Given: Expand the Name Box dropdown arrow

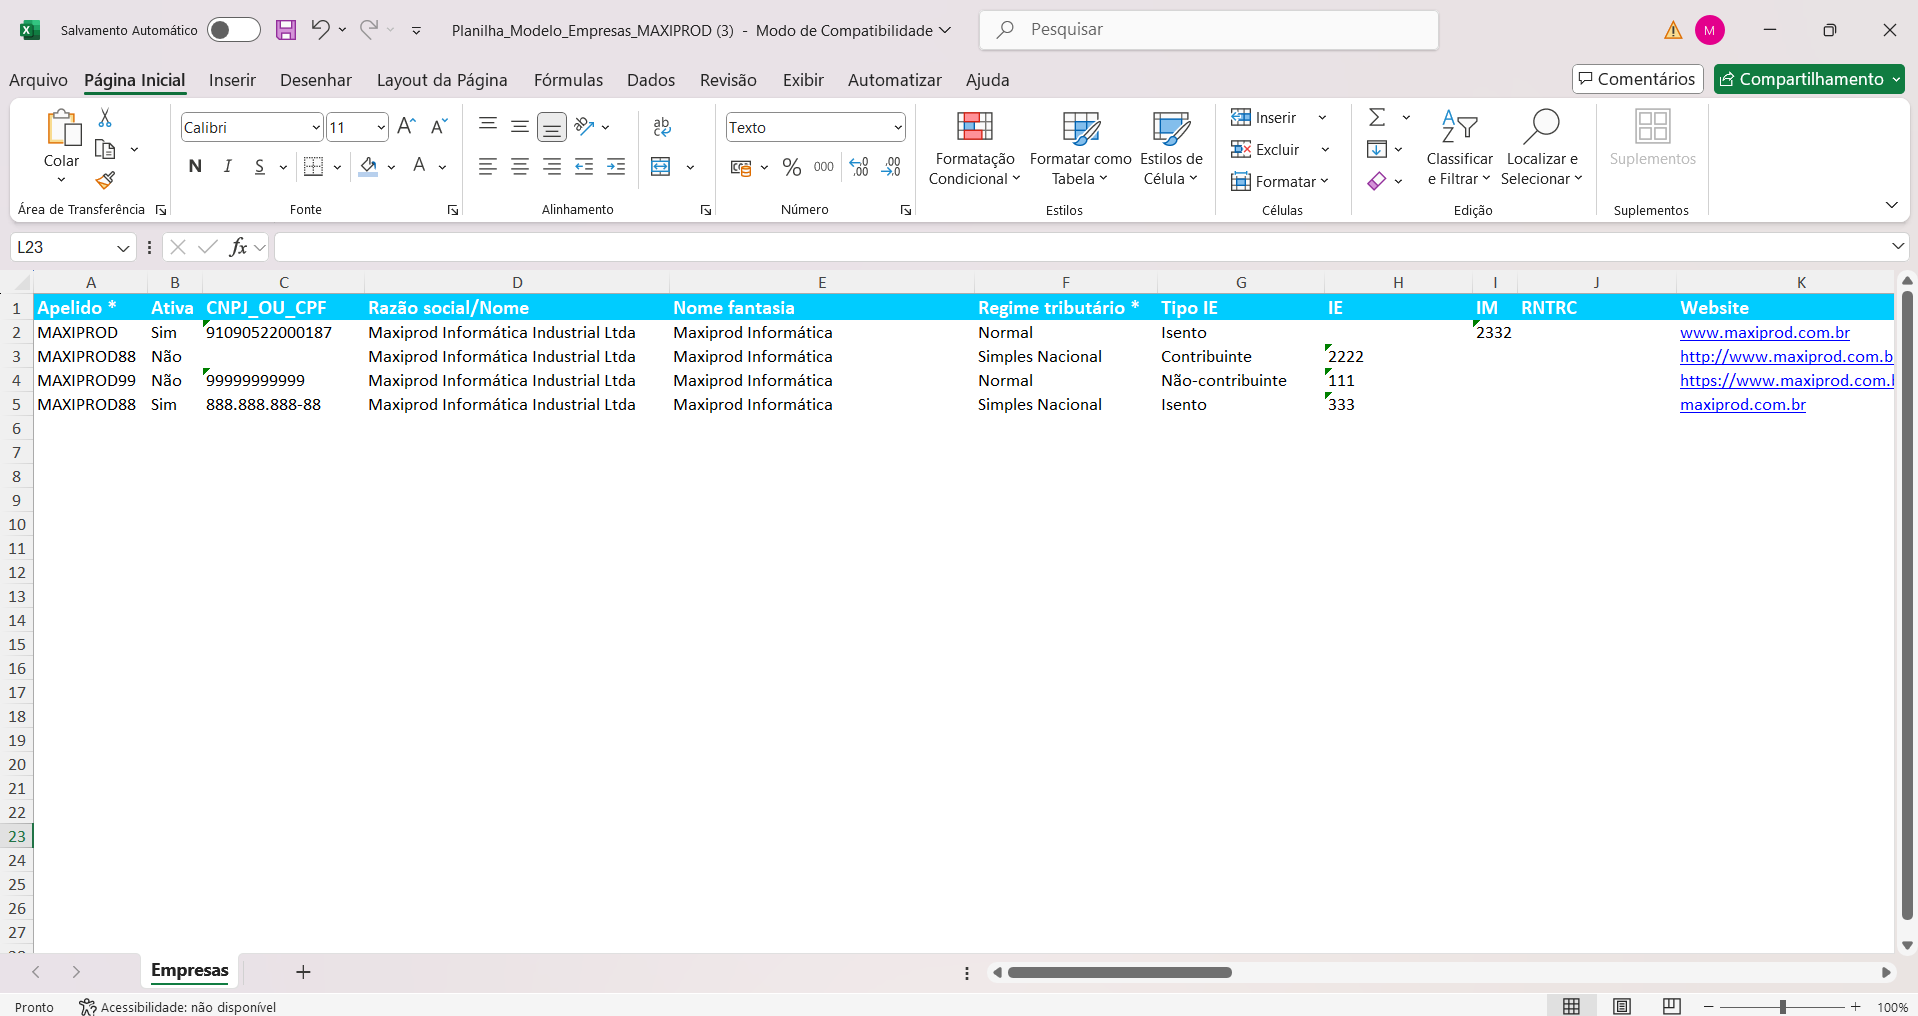Looking at the screenshot, I should pos(123,248).
